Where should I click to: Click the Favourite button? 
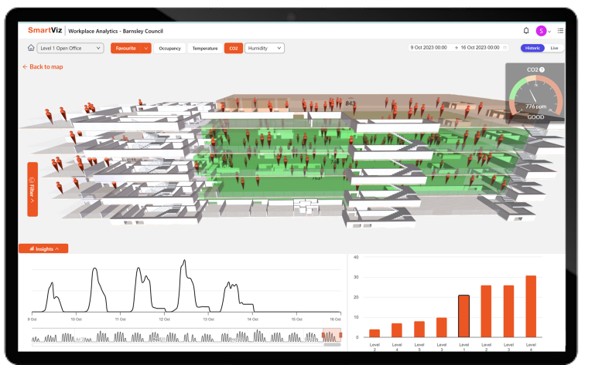[126, 48]
